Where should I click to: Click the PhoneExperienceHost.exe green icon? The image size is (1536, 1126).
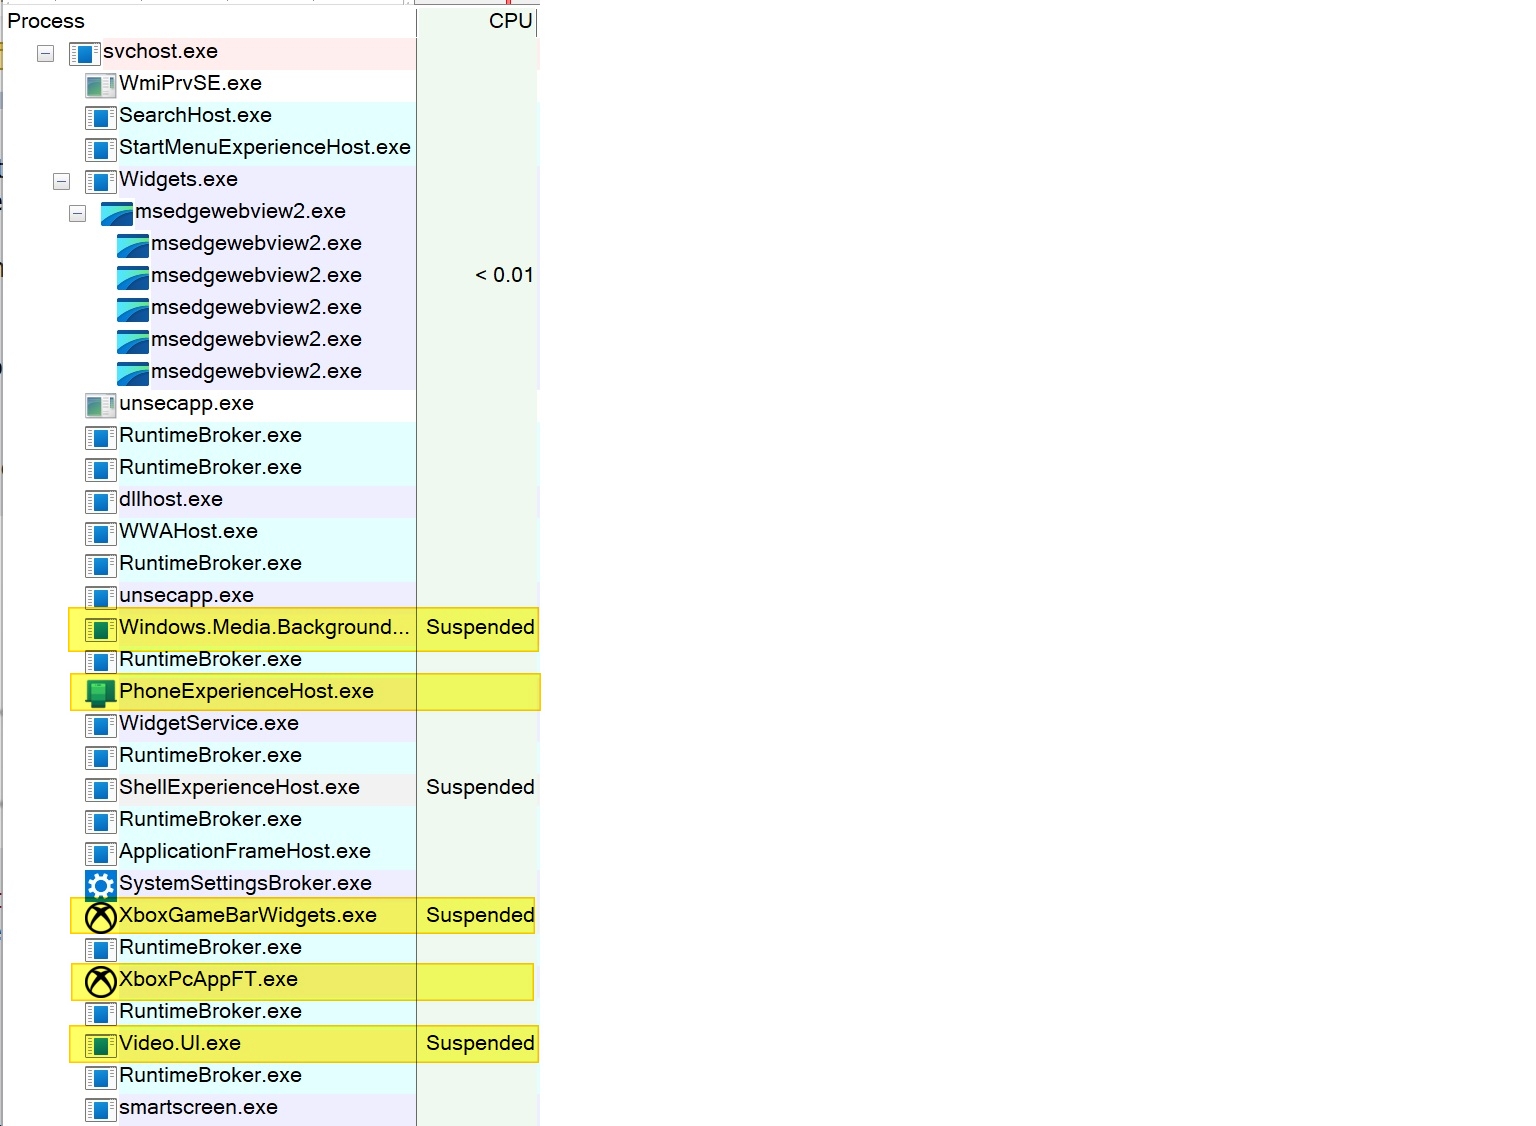pyautogui.click(x=101, y=693)
